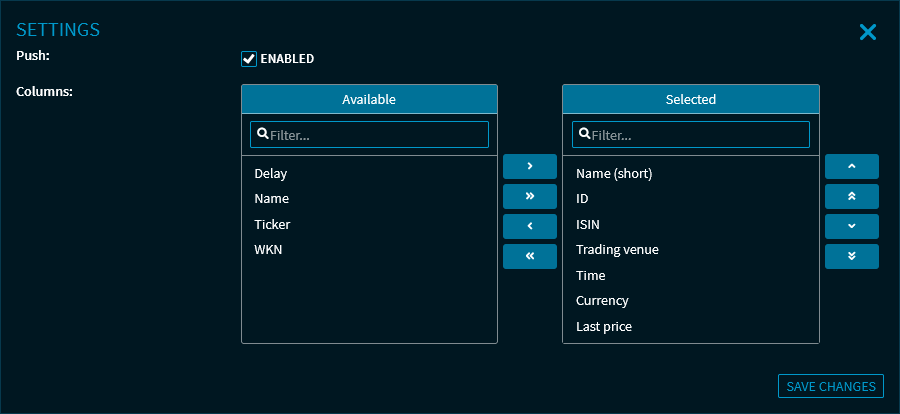Close the Settings dialog with the X
900x414 pixels.
pos(867,32)
